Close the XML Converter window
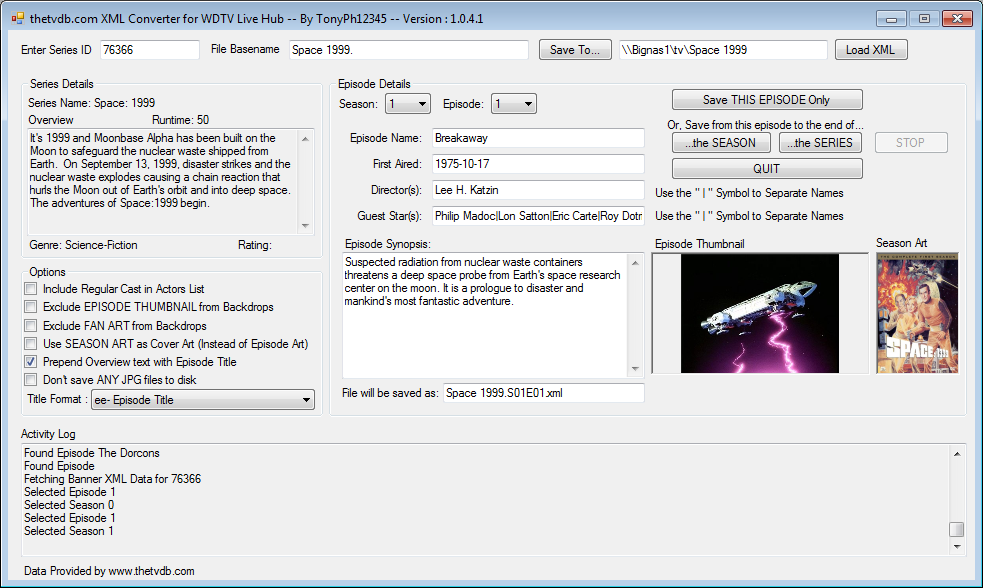983x588 pixels. [x=957, y=19]
